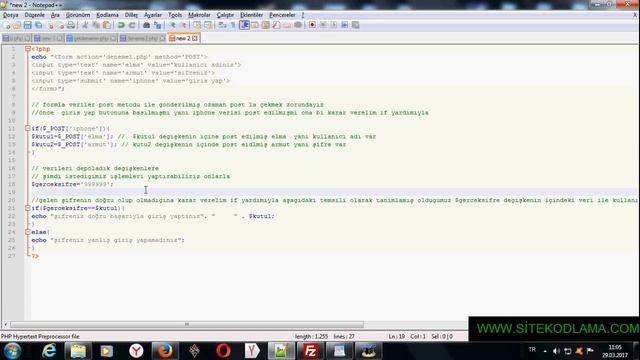The width and height of the screenshot is (640, 360).
Task: Click the else{ line in editor
Action: coord(40,232)
